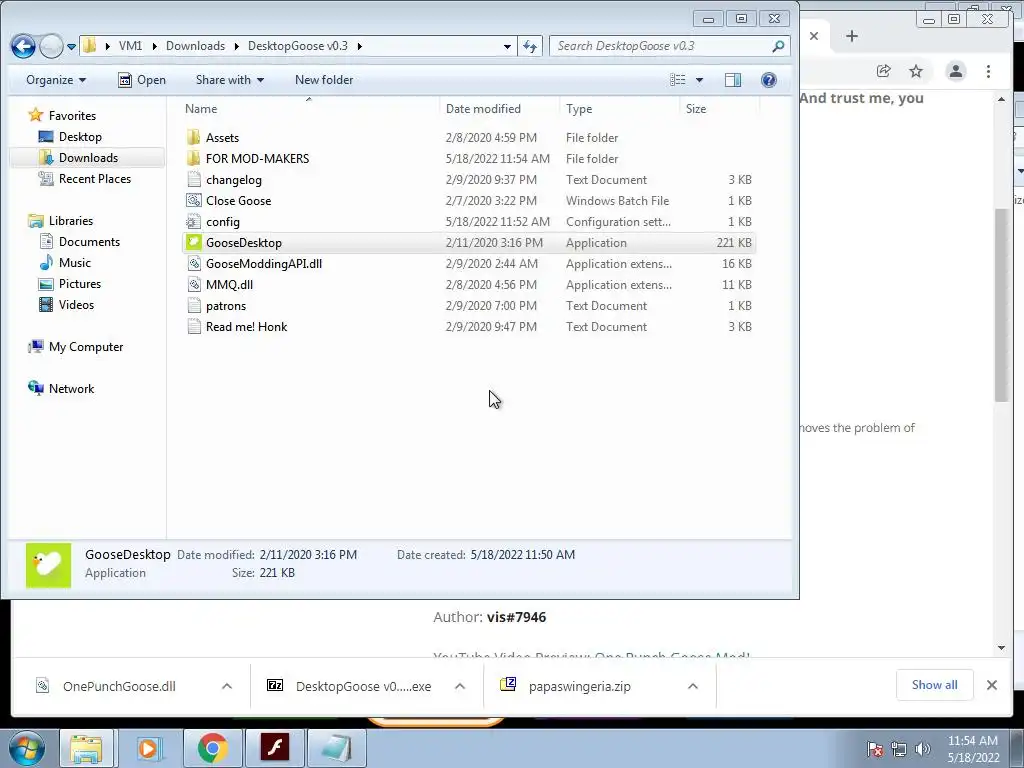
Task: Open a new Chrome tab with plus
Action: (852, 37)
